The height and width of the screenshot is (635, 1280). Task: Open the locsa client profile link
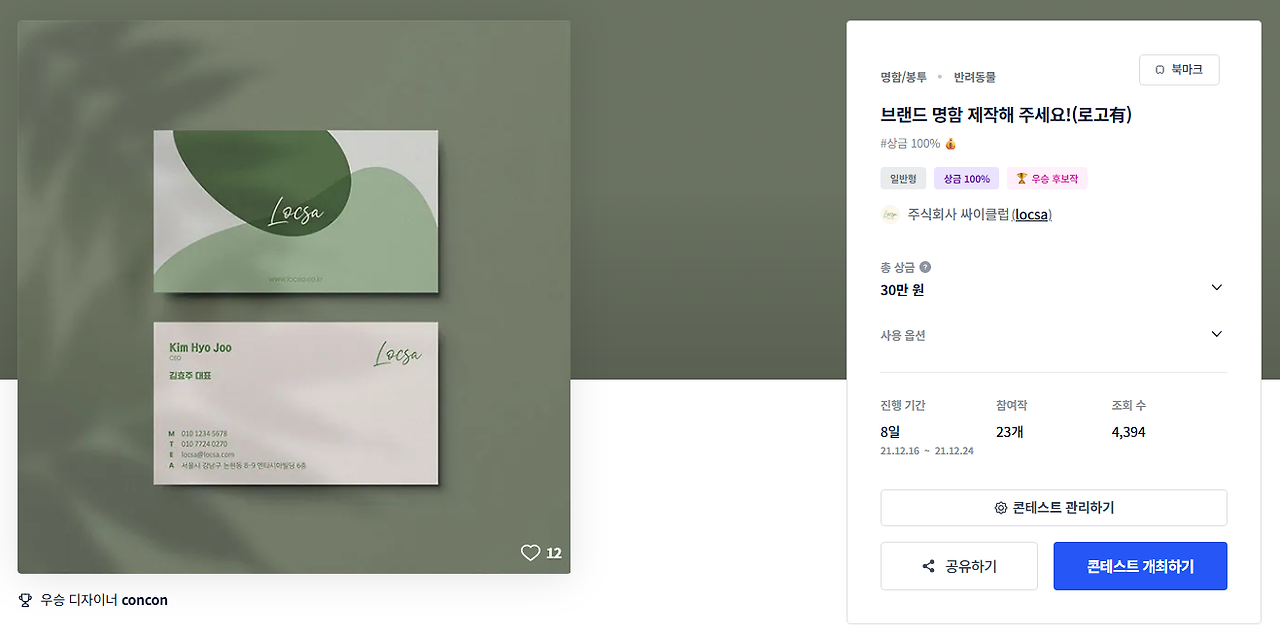pos(1032,214)
